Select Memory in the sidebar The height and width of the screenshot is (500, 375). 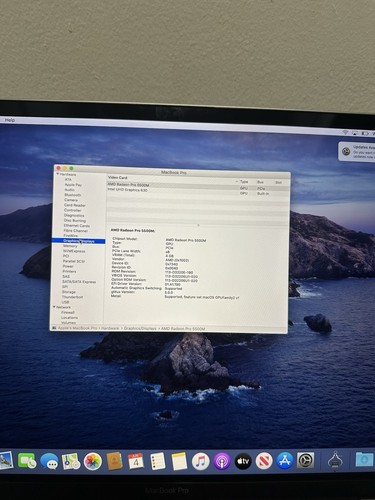(x=70, y=246)
